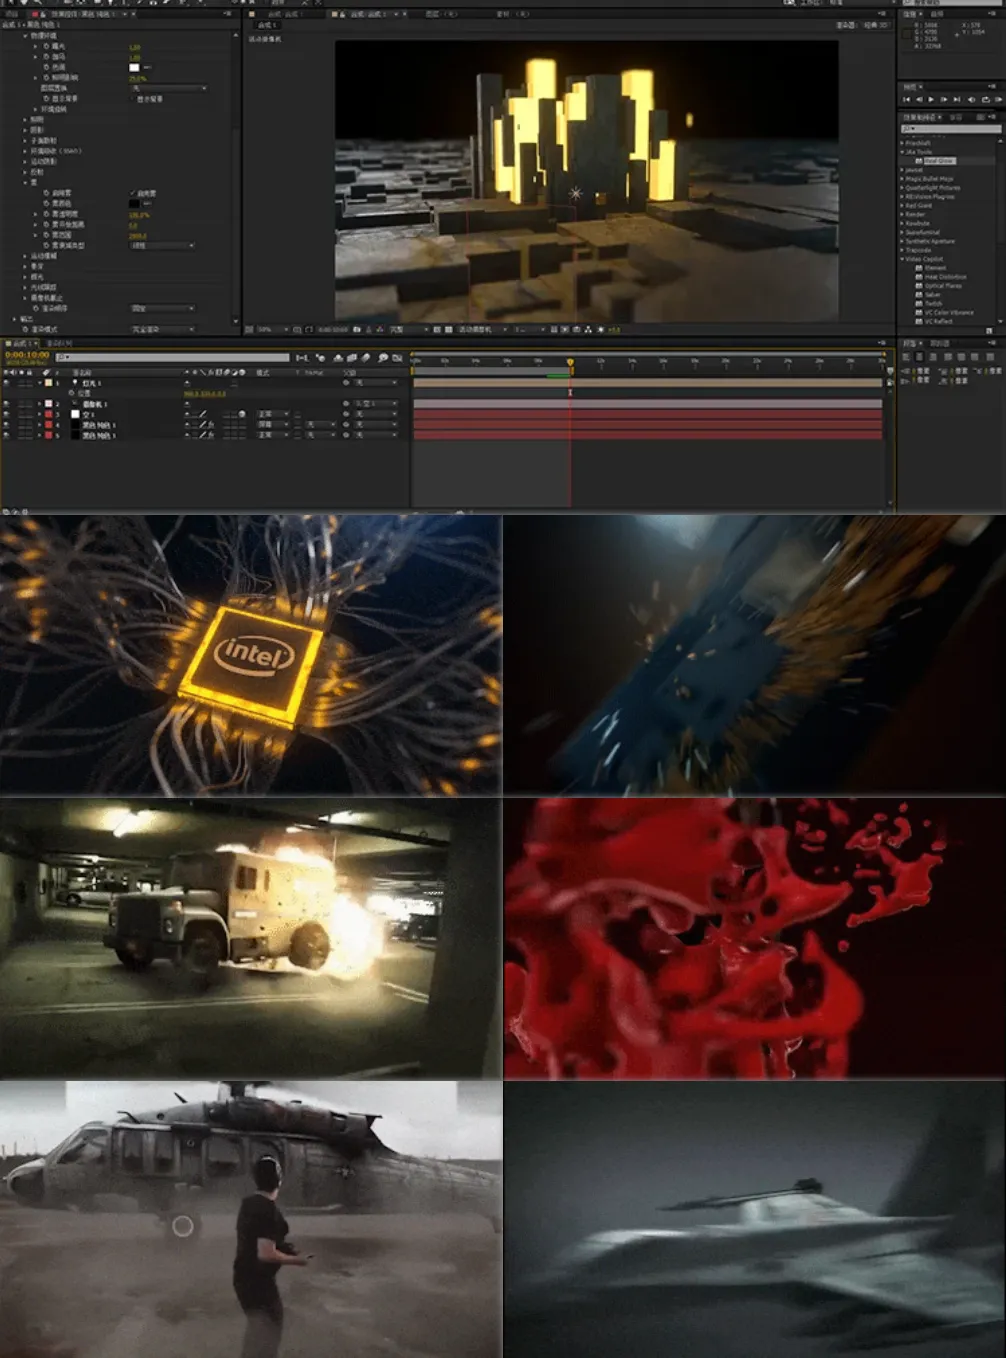Expand the Trapcode effects category

click(902, 250)
